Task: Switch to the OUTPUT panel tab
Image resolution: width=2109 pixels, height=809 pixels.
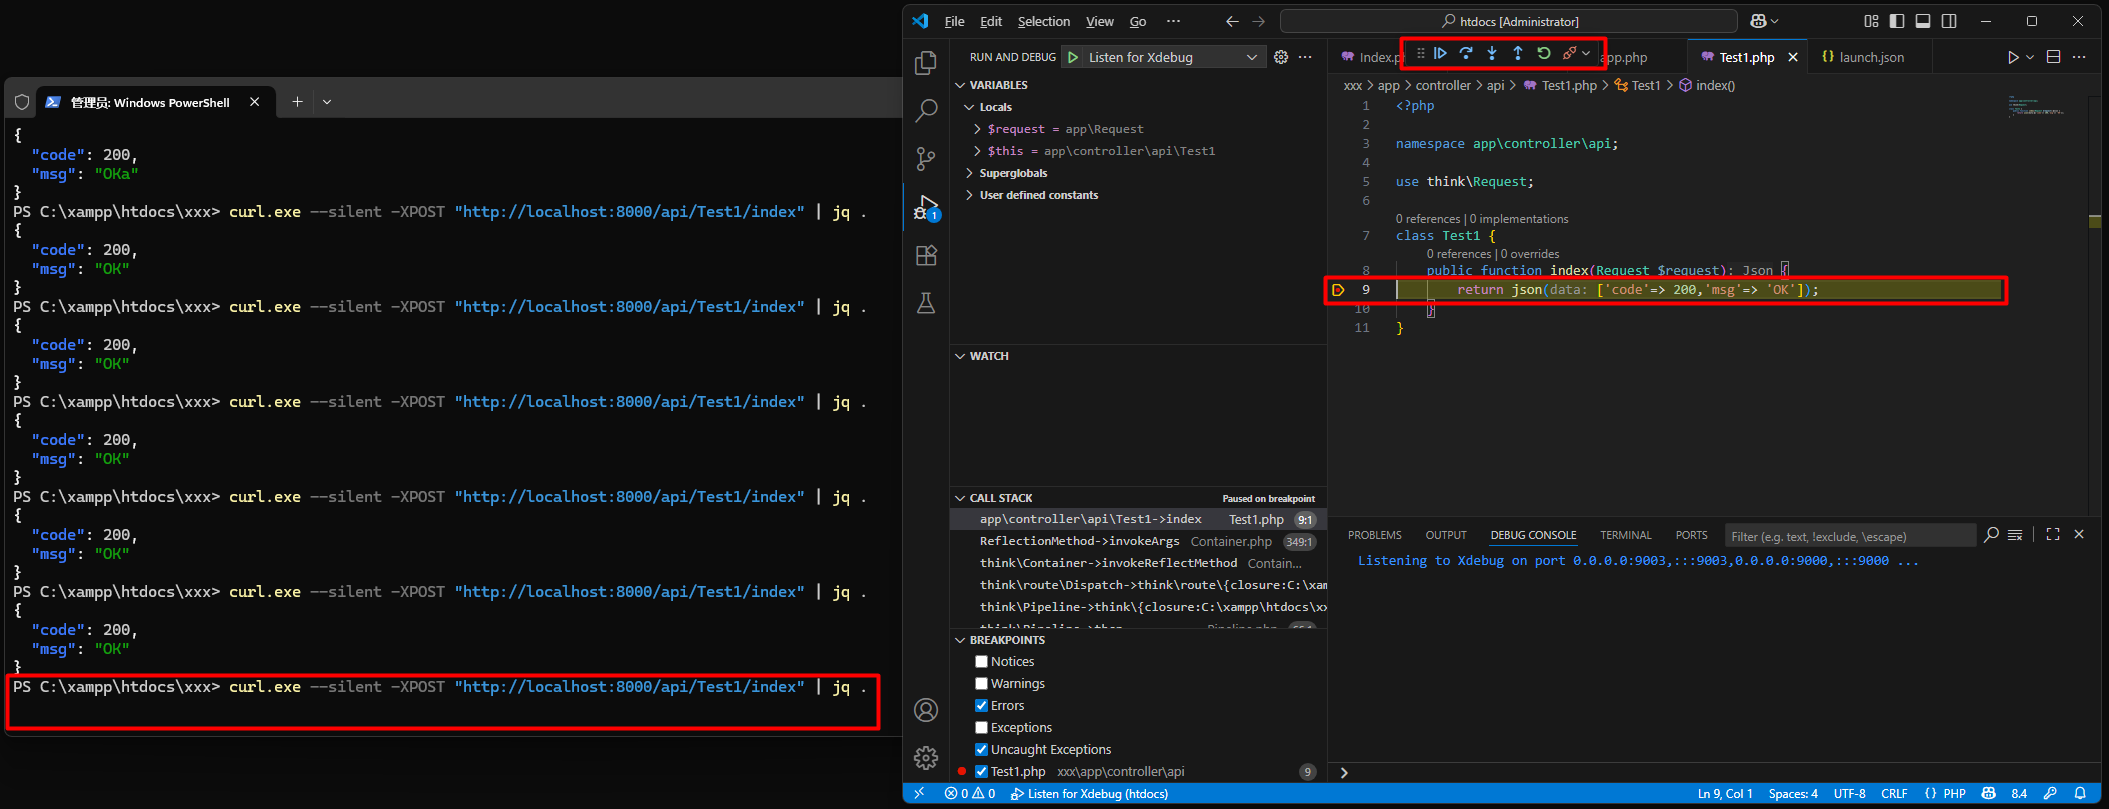Action: (x=1446, y=535)
